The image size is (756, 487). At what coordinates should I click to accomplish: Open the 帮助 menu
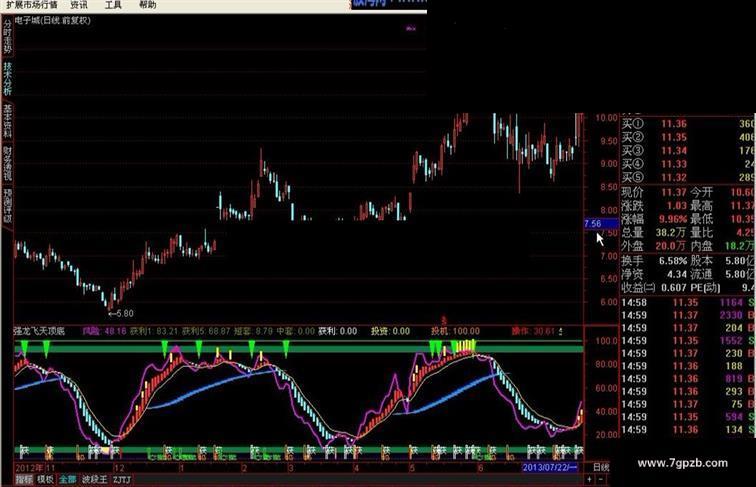tap(148, 5)
